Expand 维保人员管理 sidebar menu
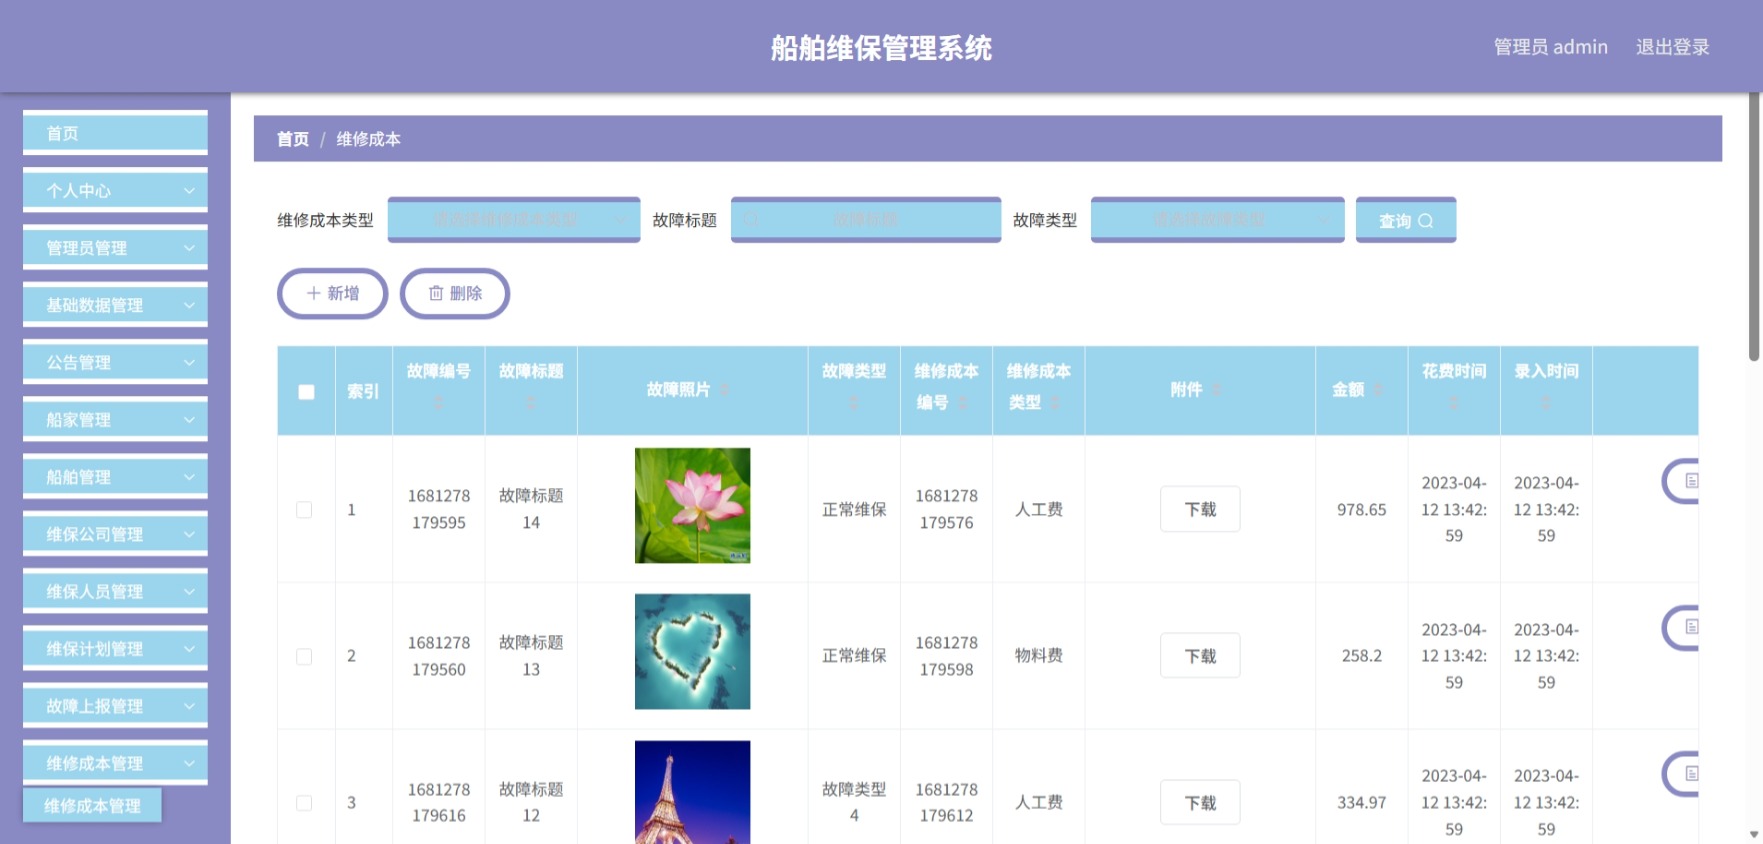 [115, 591]
